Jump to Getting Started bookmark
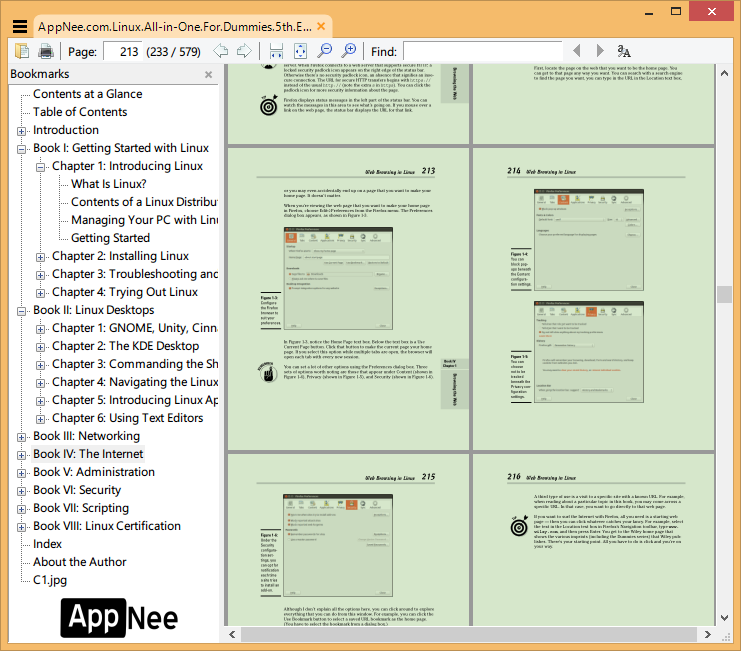 [111, 238]
